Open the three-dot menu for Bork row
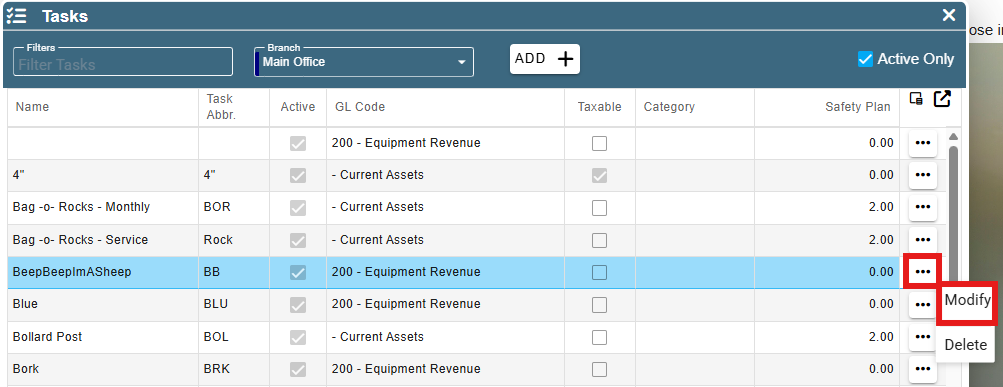Image resolution: width=1003 pixels, height=387 pixels. click(x=922, y=369)
